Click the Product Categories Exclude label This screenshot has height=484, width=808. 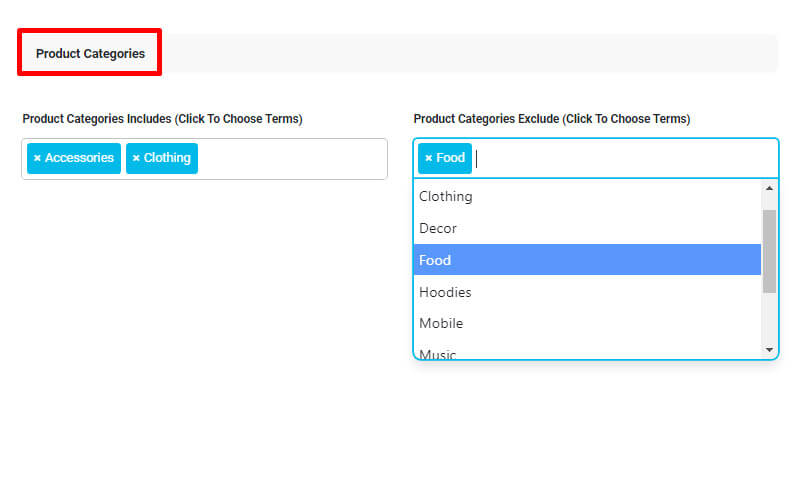[552, 119]
